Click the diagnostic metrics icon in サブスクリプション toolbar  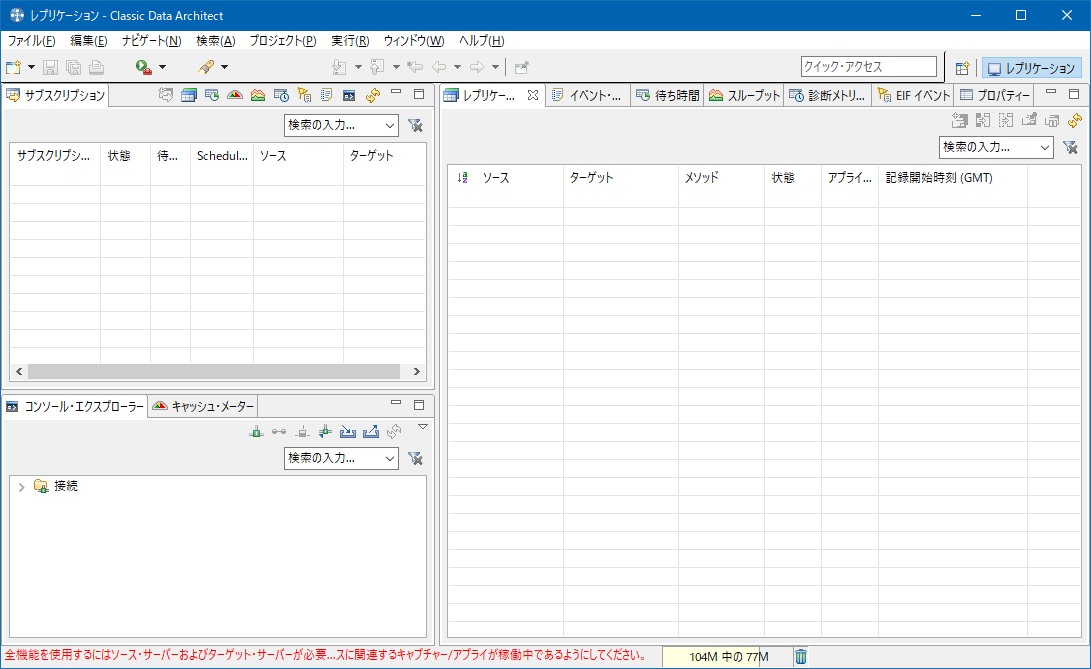[281, 95]
